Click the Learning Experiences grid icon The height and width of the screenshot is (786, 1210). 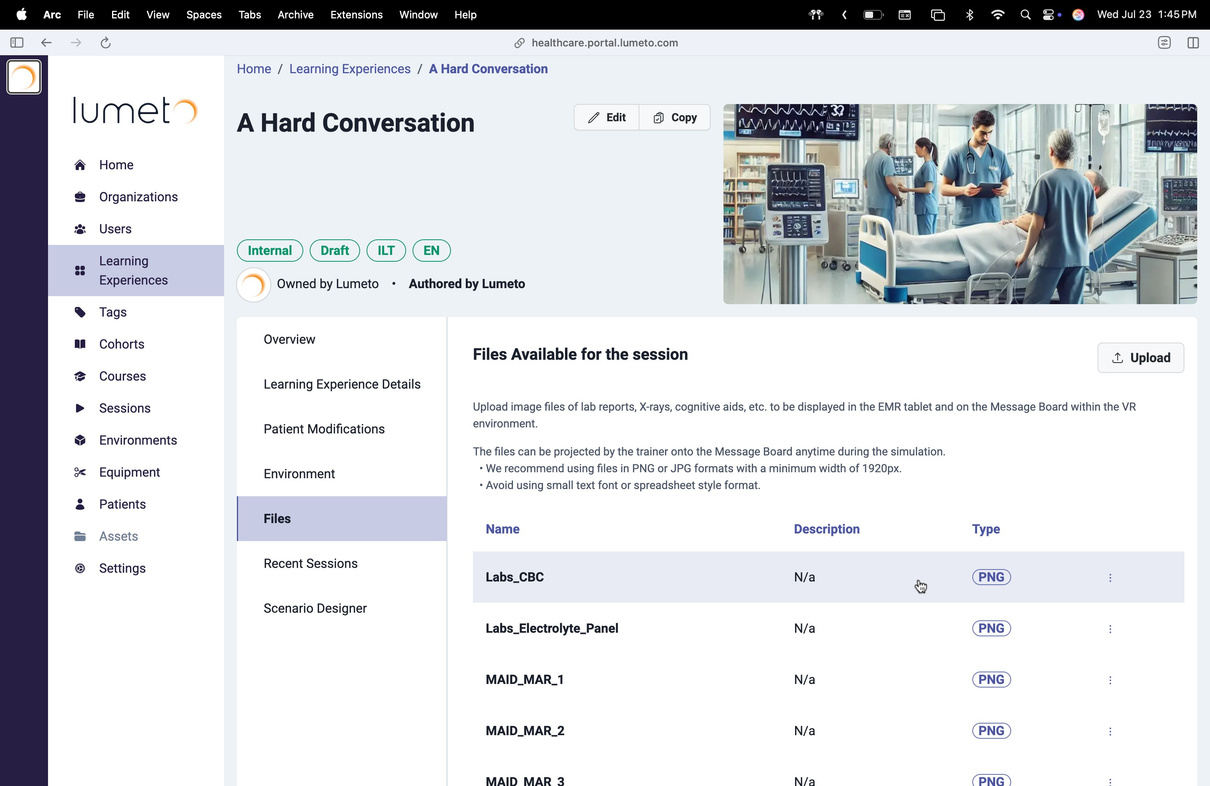pos(80,271)
